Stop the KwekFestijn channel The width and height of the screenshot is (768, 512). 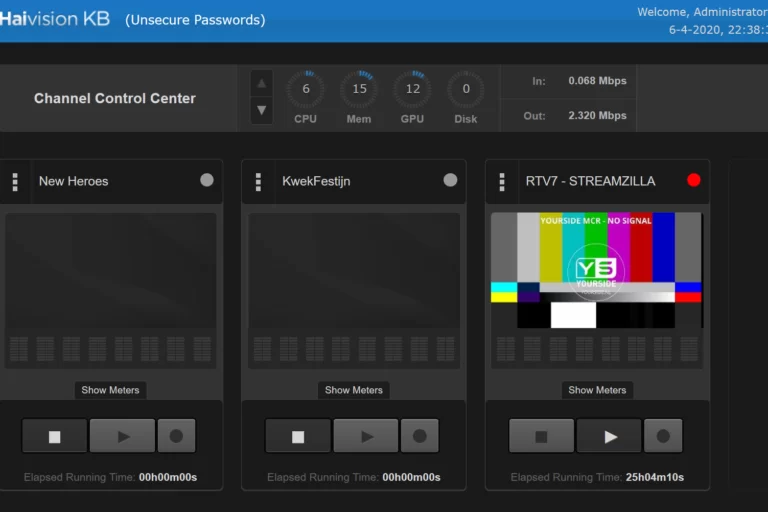pos(298,436)
